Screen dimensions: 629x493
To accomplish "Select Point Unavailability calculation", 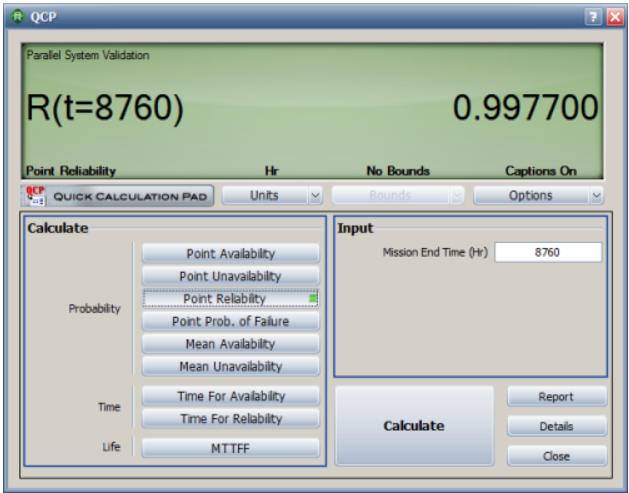I will point(231,276).
